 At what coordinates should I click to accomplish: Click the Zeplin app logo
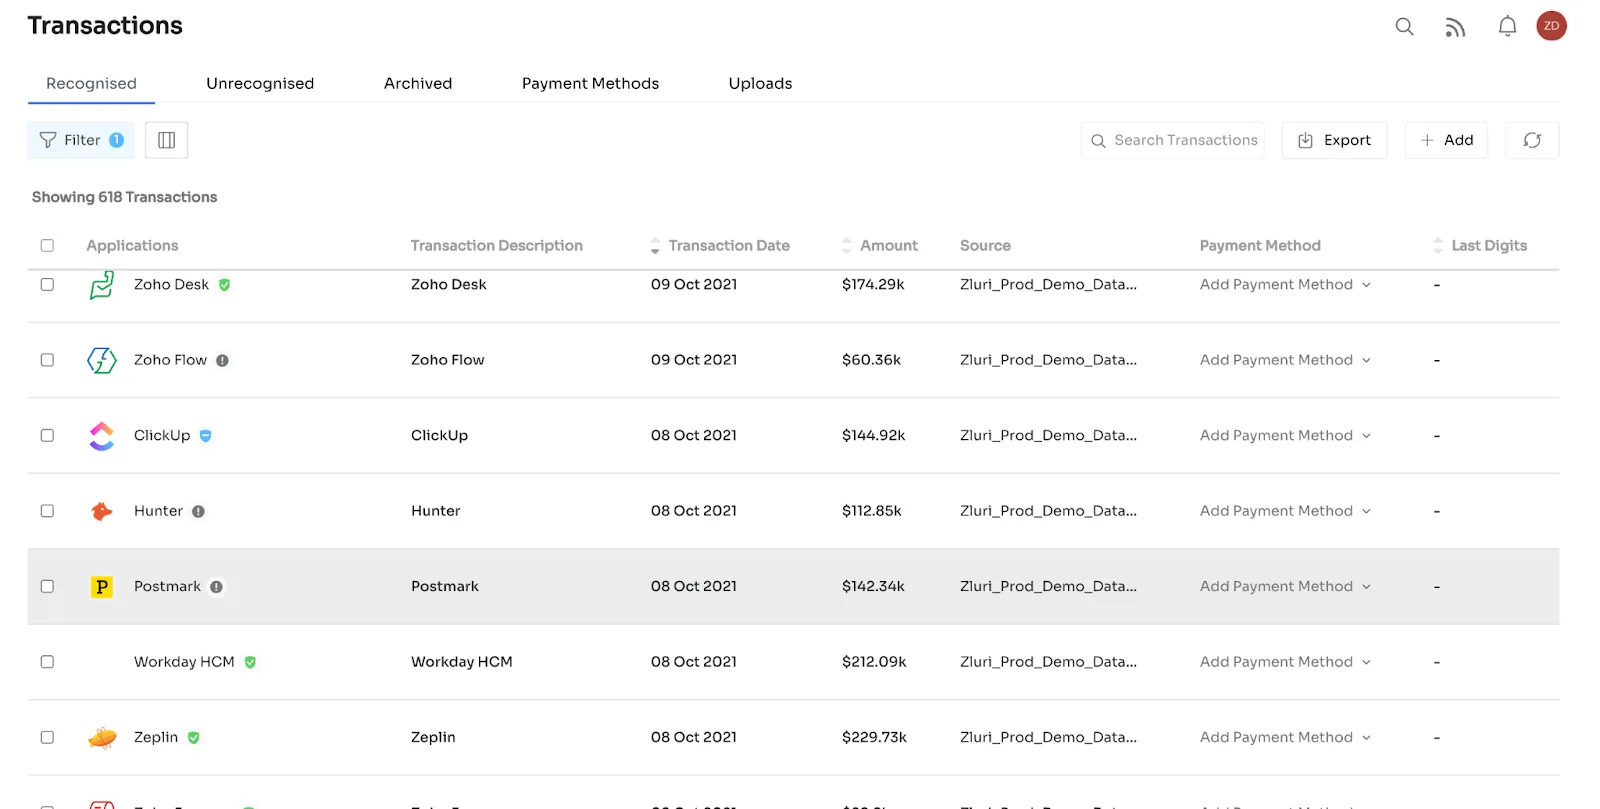tap(102, 738)
